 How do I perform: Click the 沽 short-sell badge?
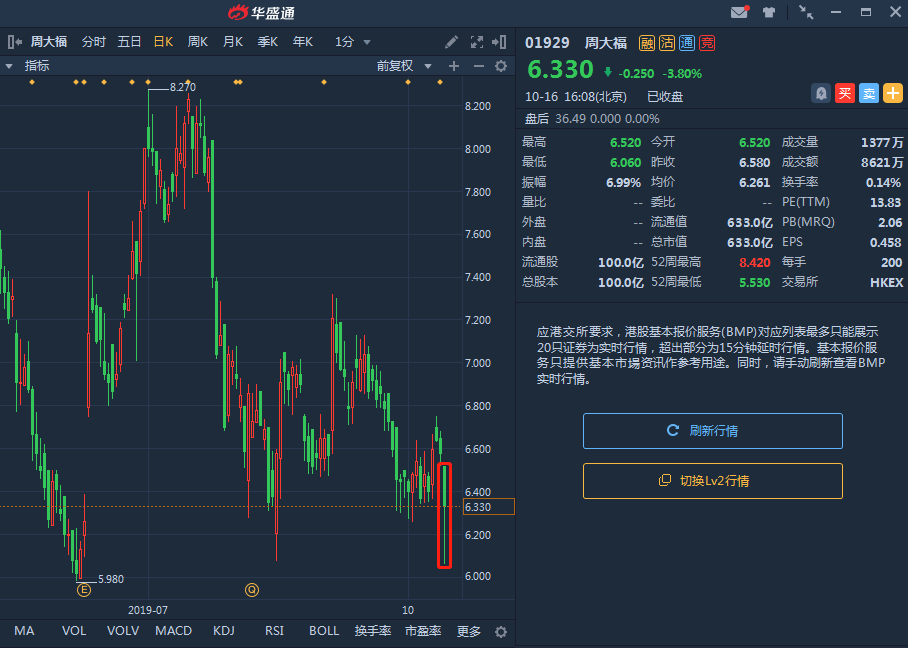(667, 43)
